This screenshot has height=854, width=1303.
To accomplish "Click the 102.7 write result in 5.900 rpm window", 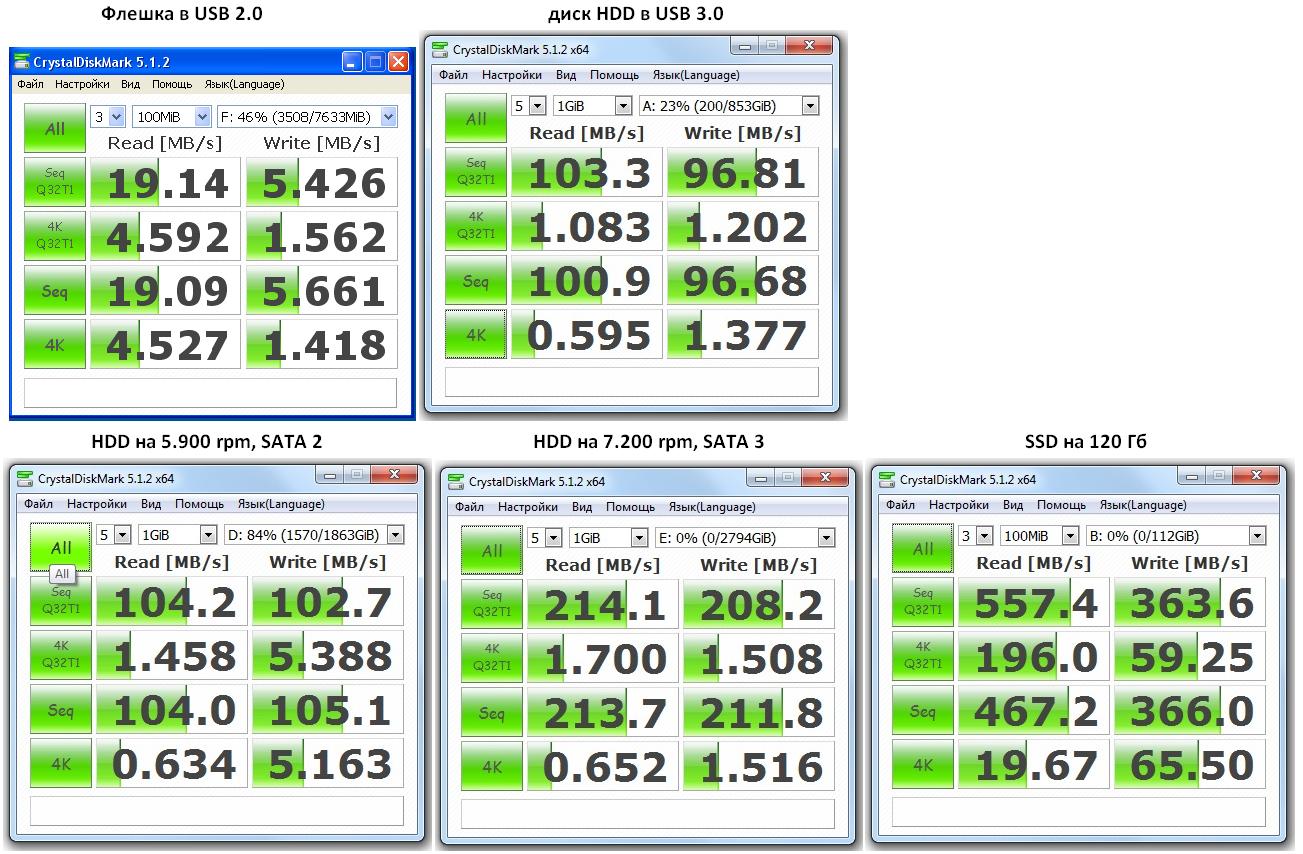I will point(328,602).
